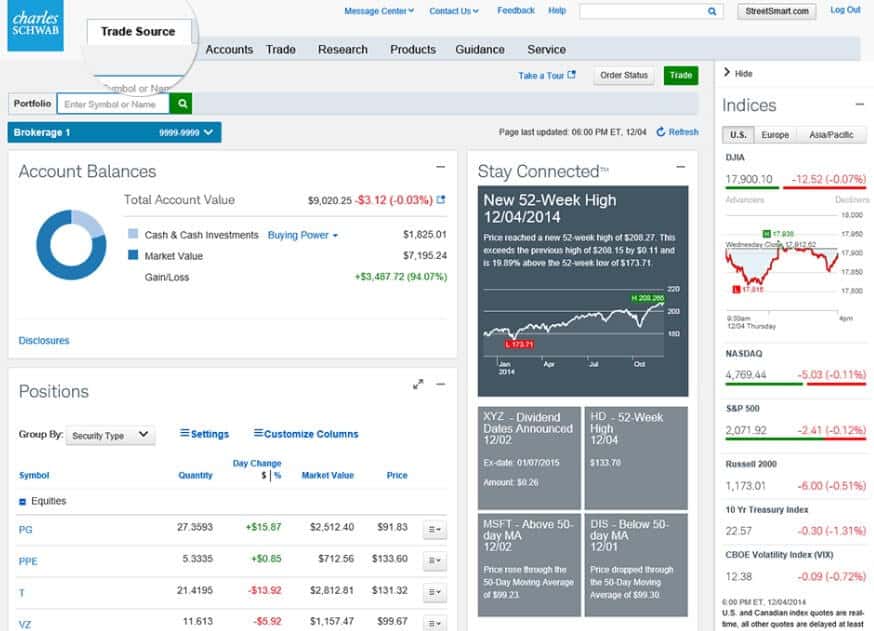Click the pop-out icon beside Total Account Value
The image size is (874, 631).
(441, 200)
